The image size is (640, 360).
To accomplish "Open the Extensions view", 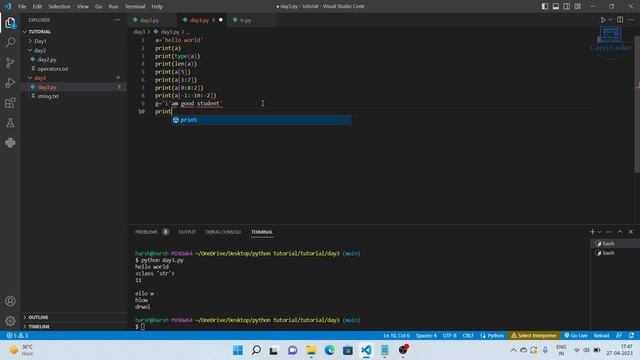I will [x=10, y=103].
